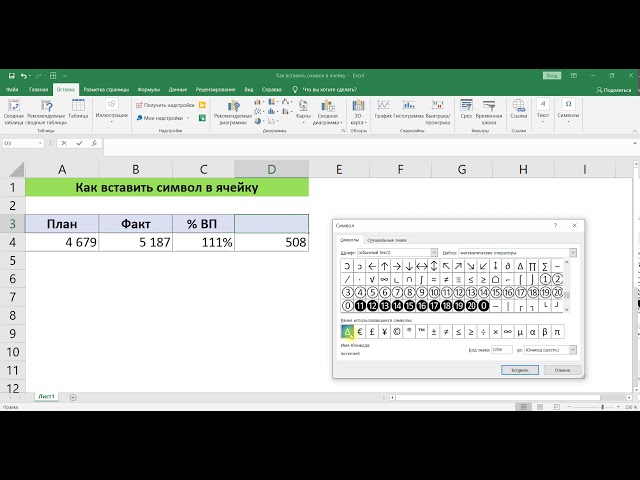This screenshot has width=640, height=480.
Task: Switch to the Данные ribbon tab
Action: point(178,89)
